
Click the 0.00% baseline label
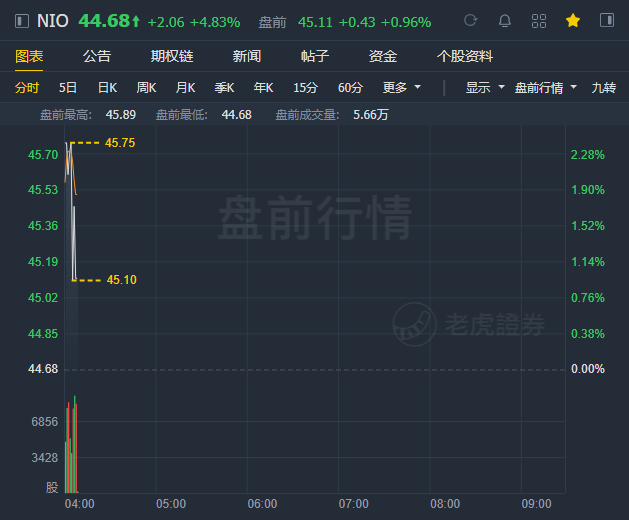[588, 369]
